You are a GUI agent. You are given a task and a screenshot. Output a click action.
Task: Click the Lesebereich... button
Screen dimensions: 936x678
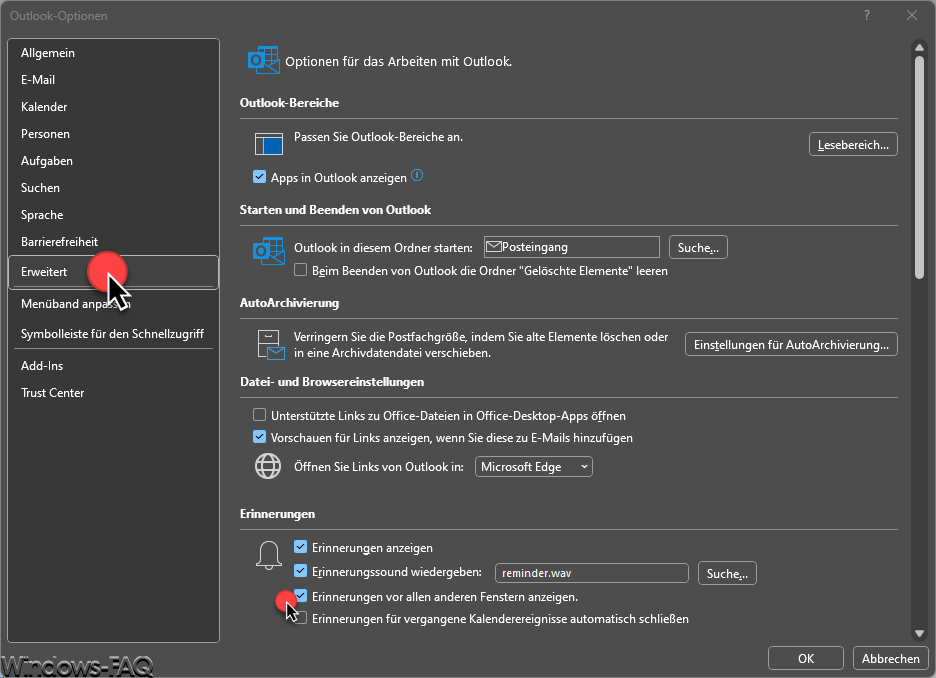(x=853, y=144)
